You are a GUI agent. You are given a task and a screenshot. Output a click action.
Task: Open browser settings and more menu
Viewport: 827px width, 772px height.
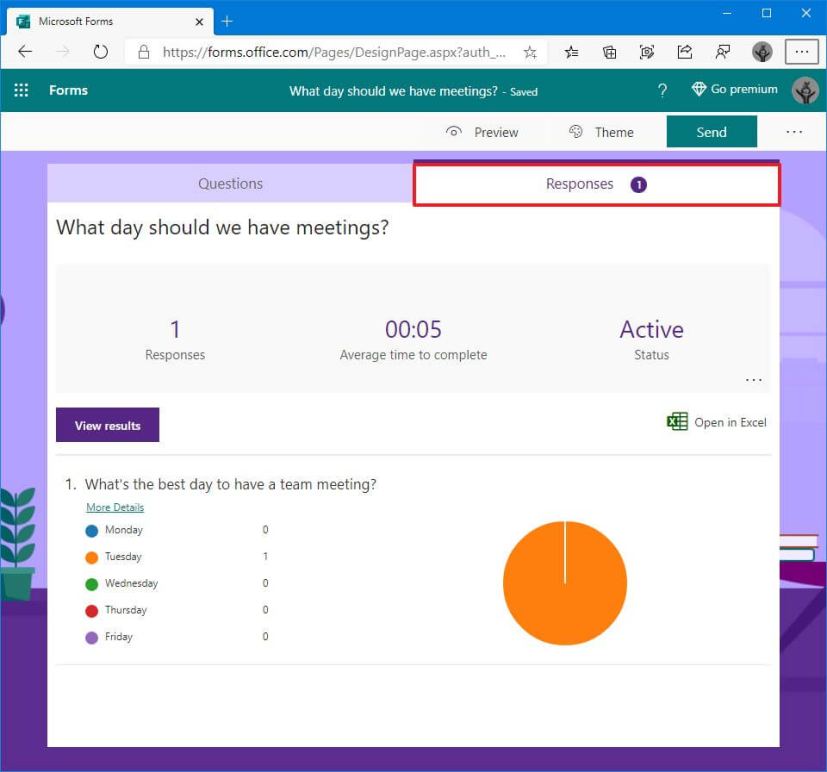click(x=801, y=52)
